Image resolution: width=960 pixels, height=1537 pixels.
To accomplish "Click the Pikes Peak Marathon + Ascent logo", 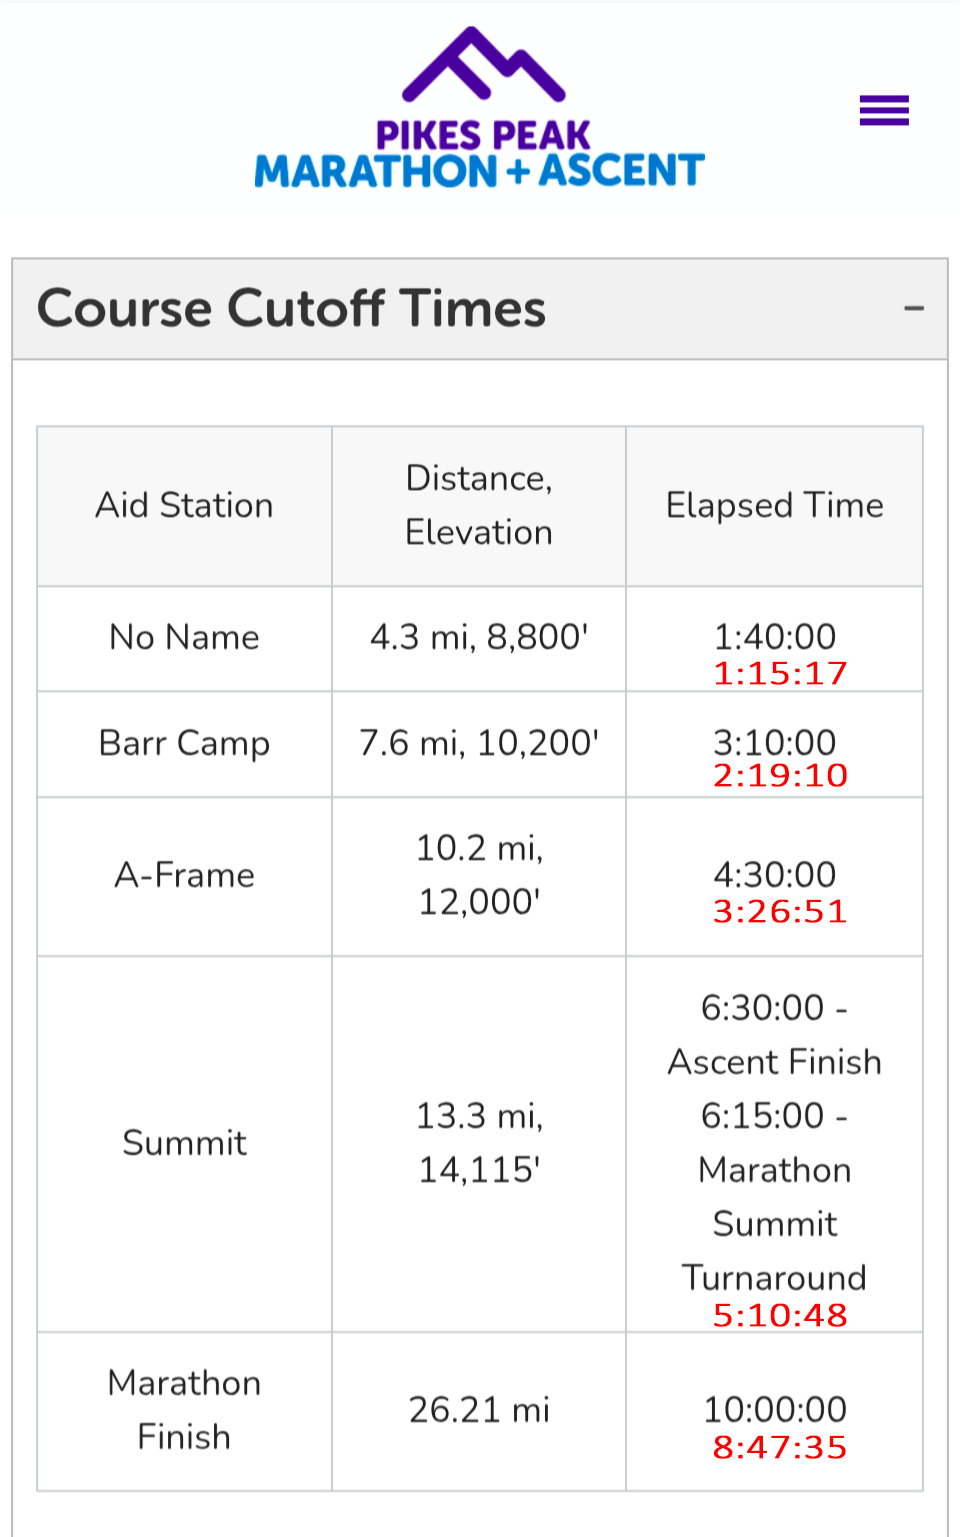I will 480,108.
